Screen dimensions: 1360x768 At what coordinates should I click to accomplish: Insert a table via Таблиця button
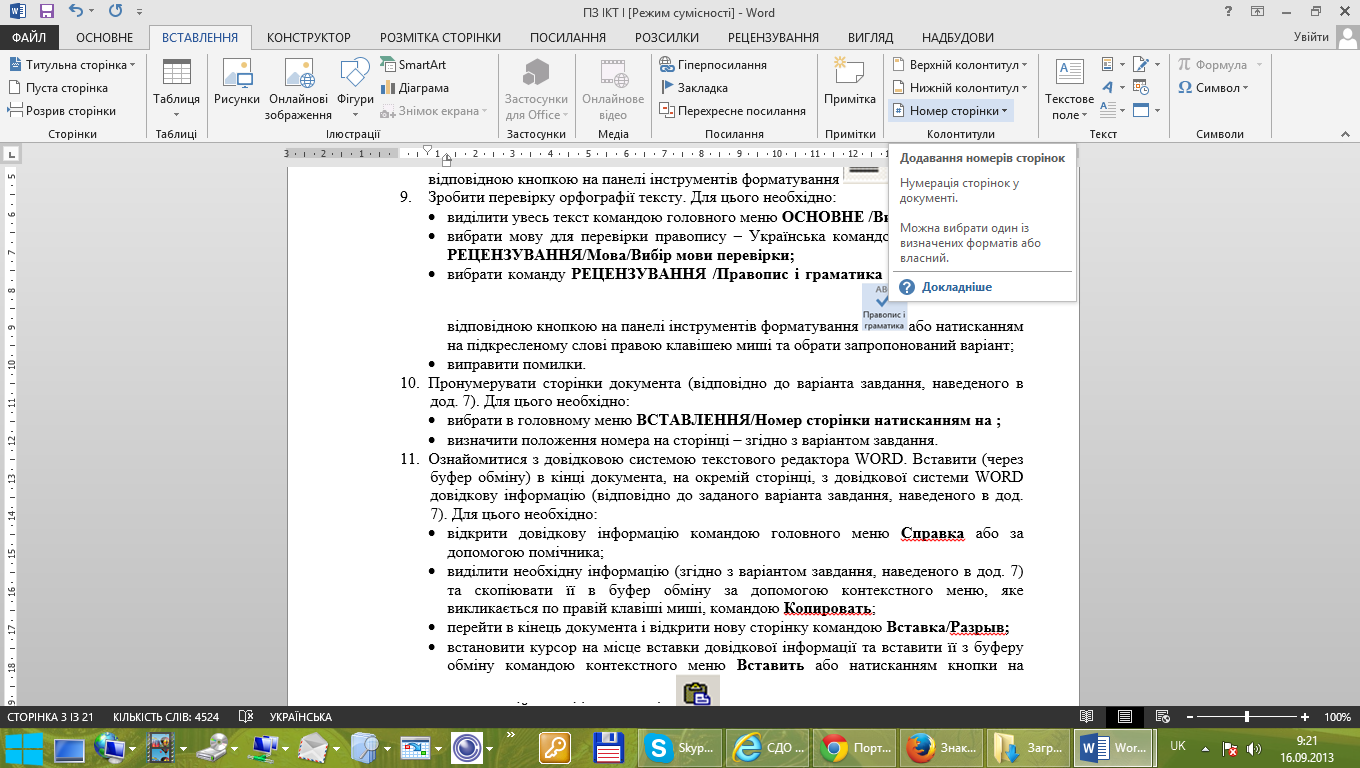(177, 90)
